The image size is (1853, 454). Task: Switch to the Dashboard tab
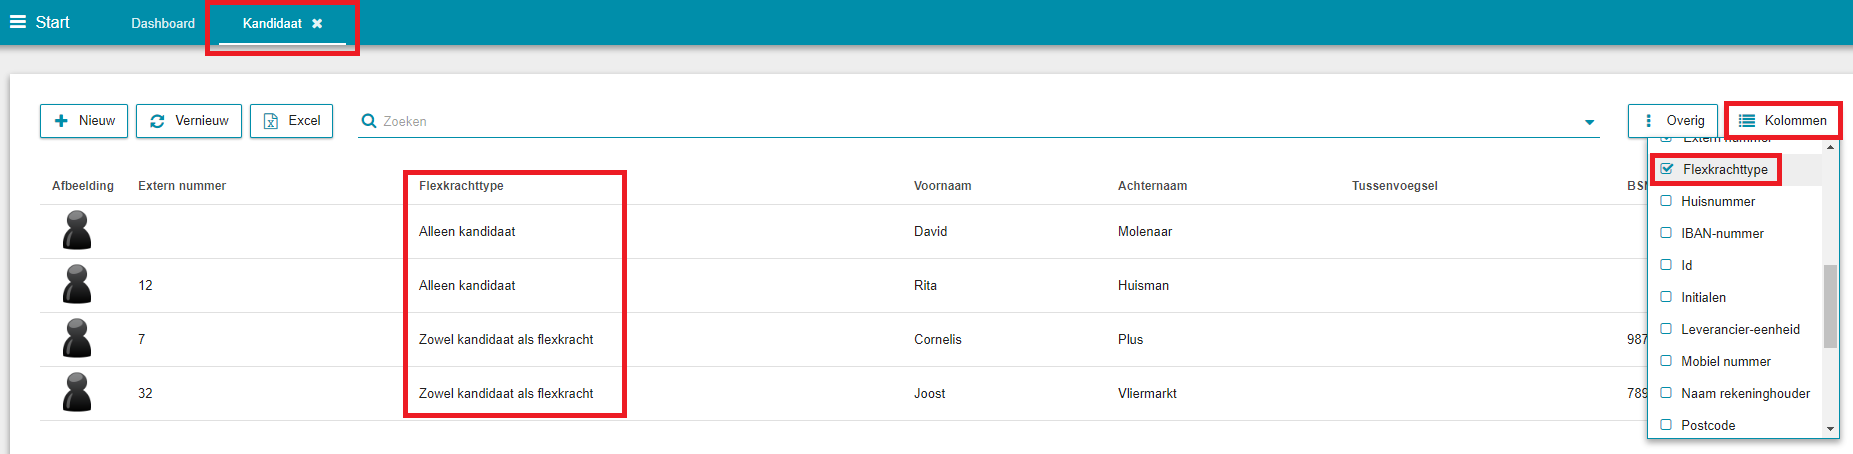163,23
